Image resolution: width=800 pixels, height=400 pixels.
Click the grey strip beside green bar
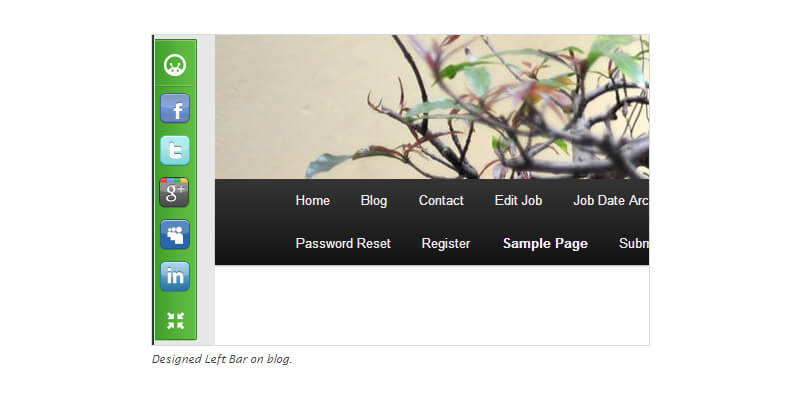[x=206, y=190]
